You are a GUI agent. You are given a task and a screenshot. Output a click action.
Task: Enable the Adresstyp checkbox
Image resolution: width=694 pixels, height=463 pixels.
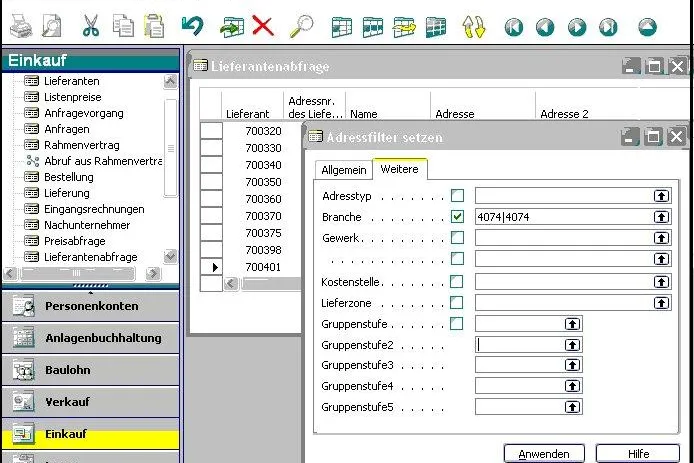pyautogui.click(x=457, y=195)
